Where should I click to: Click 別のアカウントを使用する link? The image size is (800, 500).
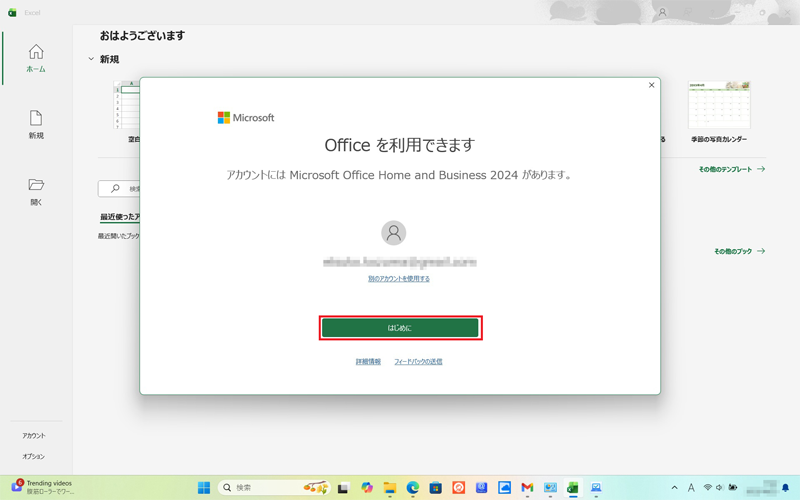399,279
